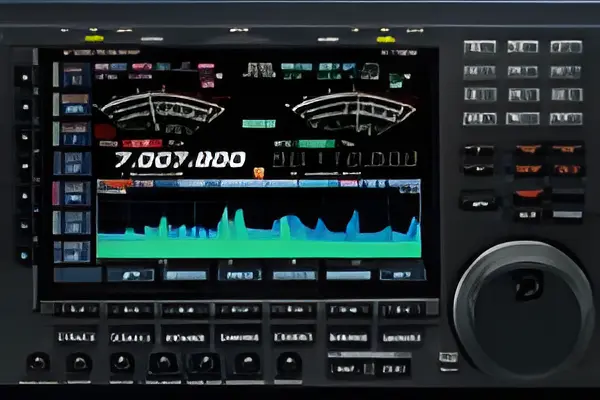Click the right analog S-meter display
The width and height of the screenshot is (600, 400).
click(354, 111)
